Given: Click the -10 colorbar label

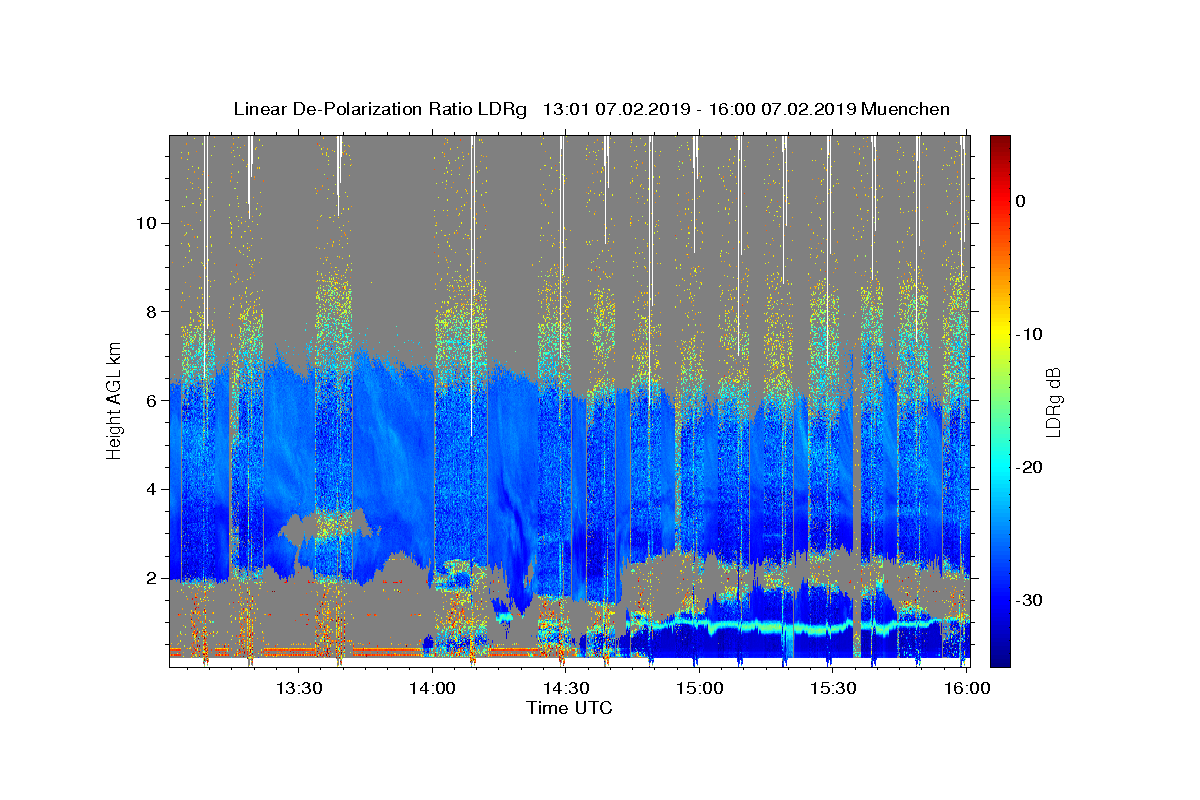Looking at the screenshot, I should tap(1029, 334).
